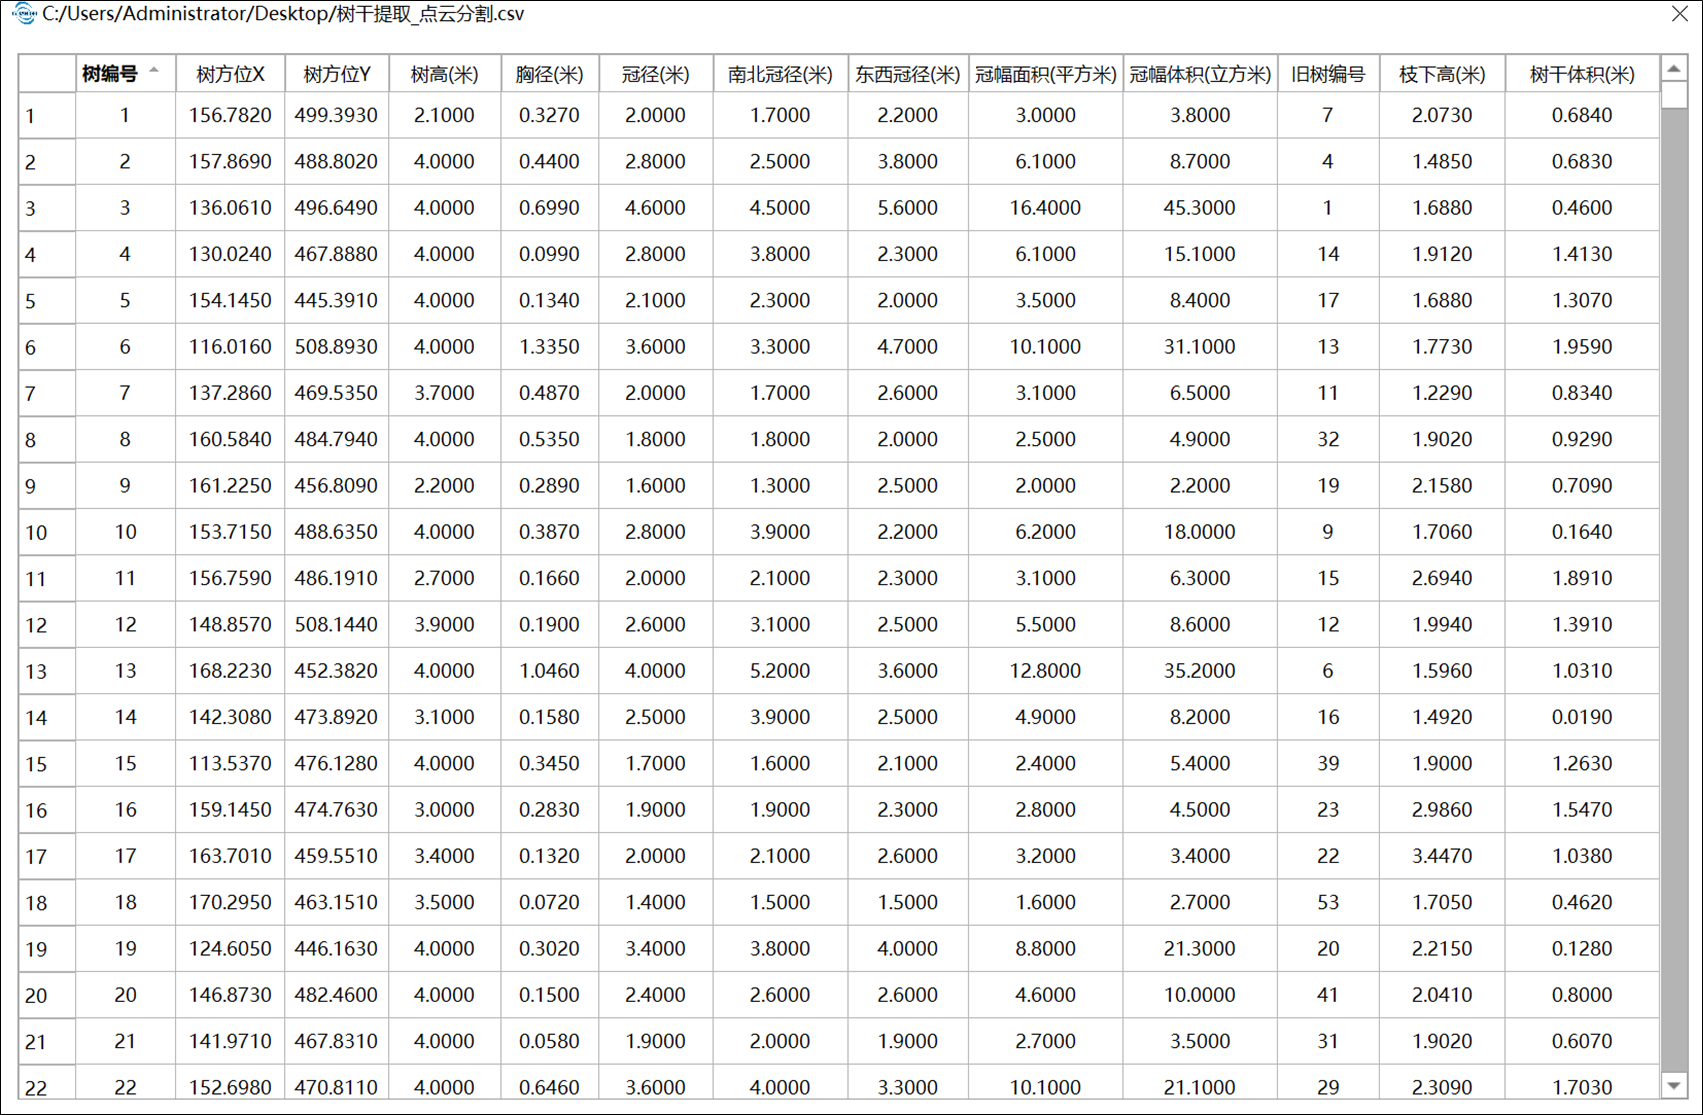The width and height of the screenshot is (1703, 1115).
Task: Select row header 1
Action: point(46,116)
